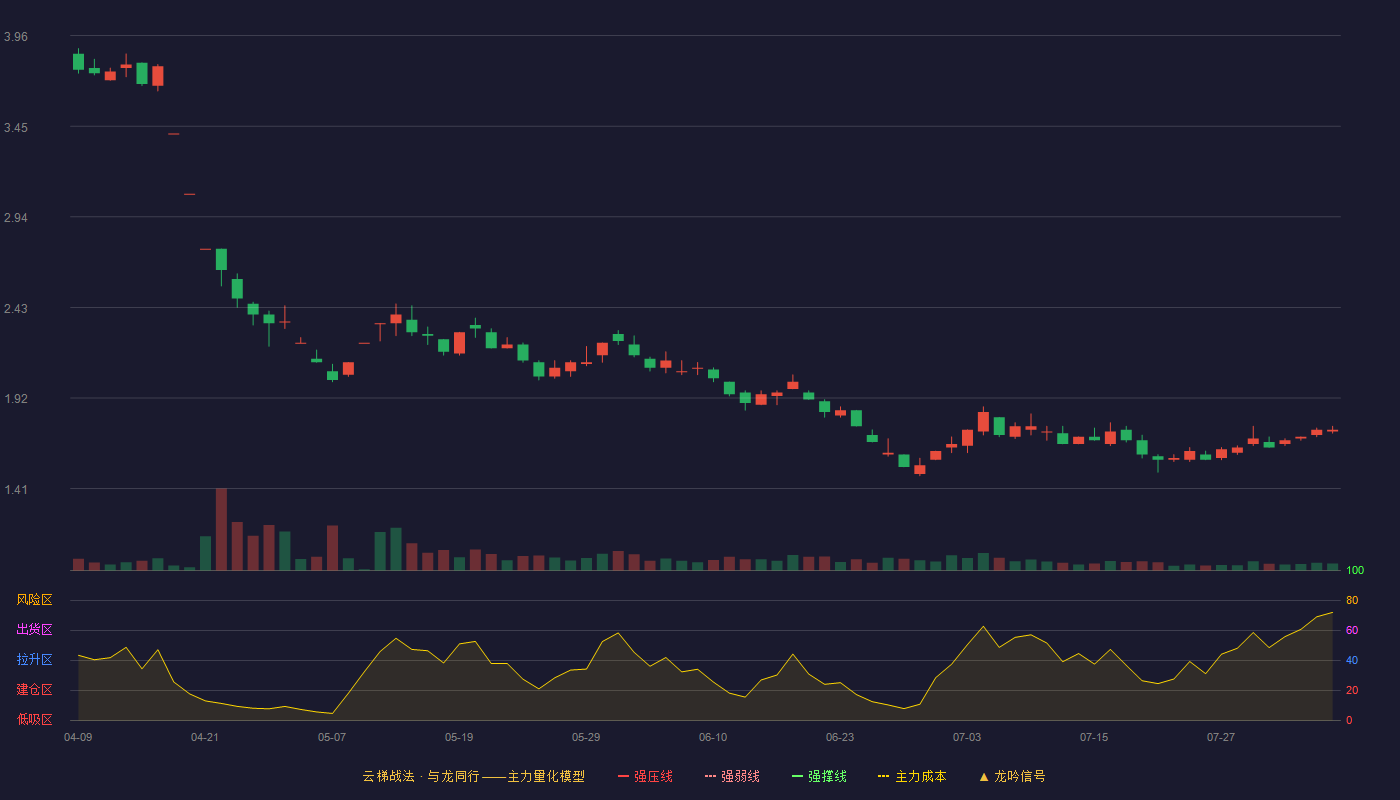Click the 低吸区 zone label
The height and width of the screenshot is (800, 1400).
(x=35, y=720)
